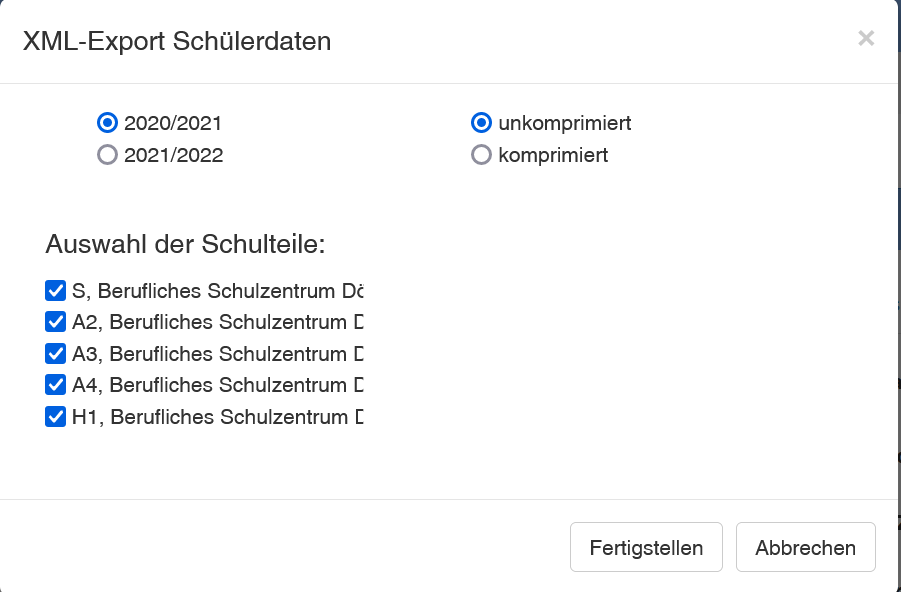This screenshot has height=592, width=901.
Task: Click the label text A4, Berufliches Schulzentrum
Action: (x=217, y=384)
